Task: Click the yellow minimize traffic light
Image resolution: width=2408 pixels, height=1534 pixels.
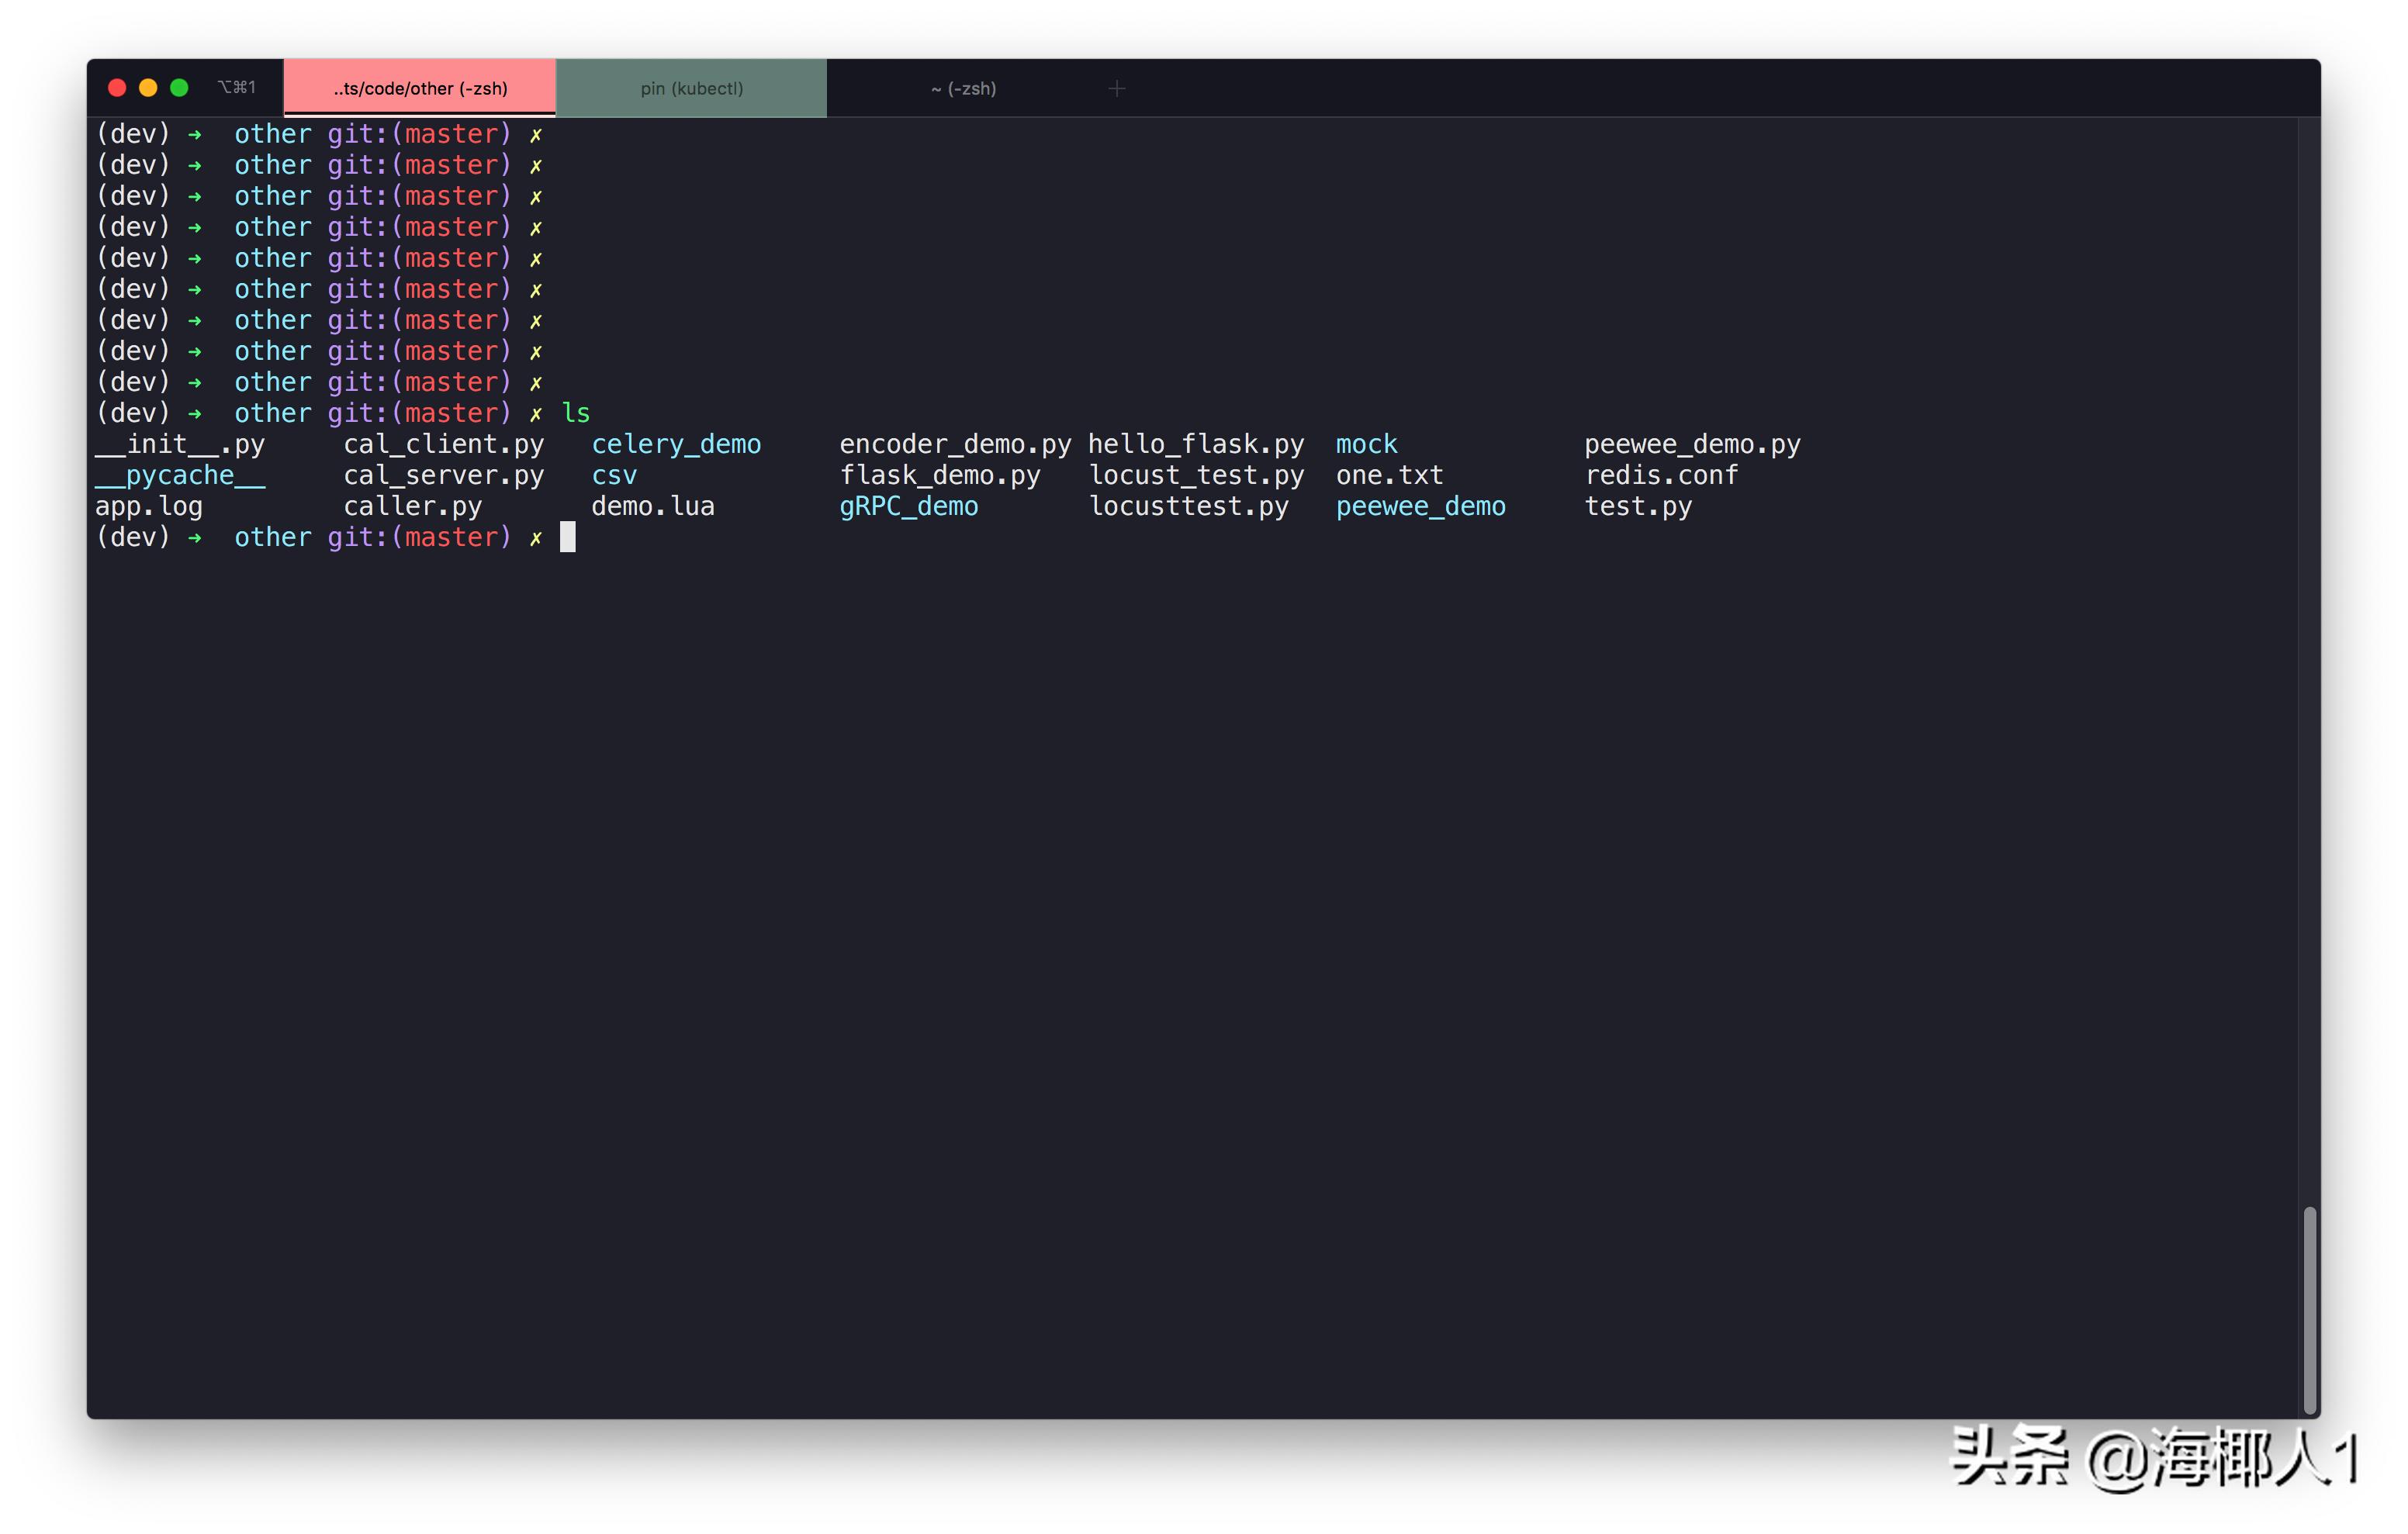Action: [x=148, y=87]
